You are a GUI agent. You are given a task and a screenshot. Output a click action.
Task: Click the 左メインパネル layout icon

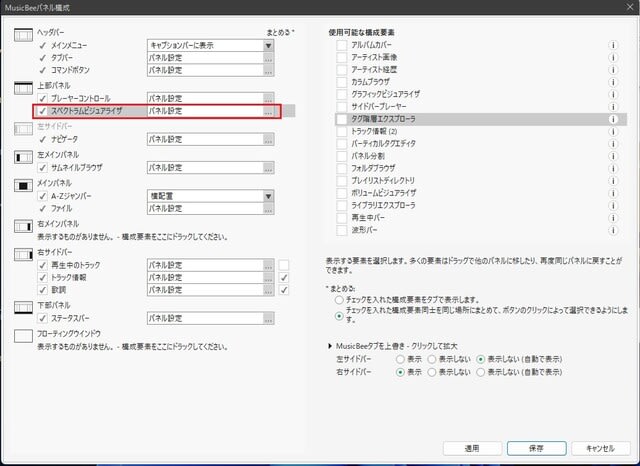pos(23,157)
